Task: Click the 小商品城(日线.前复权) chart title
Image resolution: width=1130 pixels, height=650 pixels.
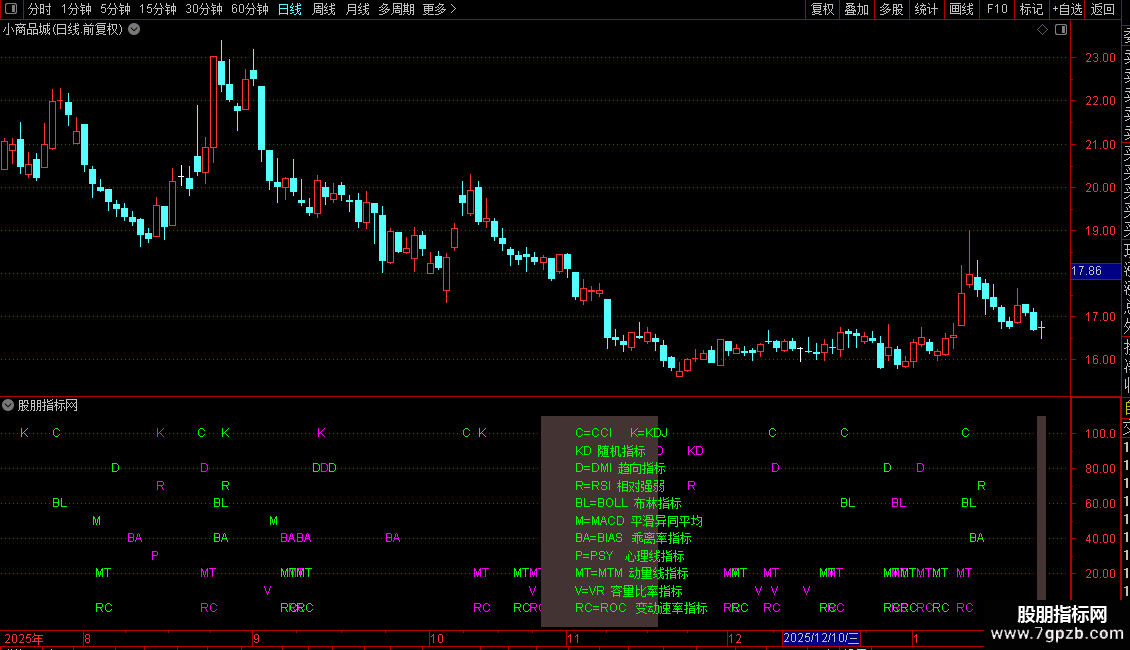Action: coord(63,30)
